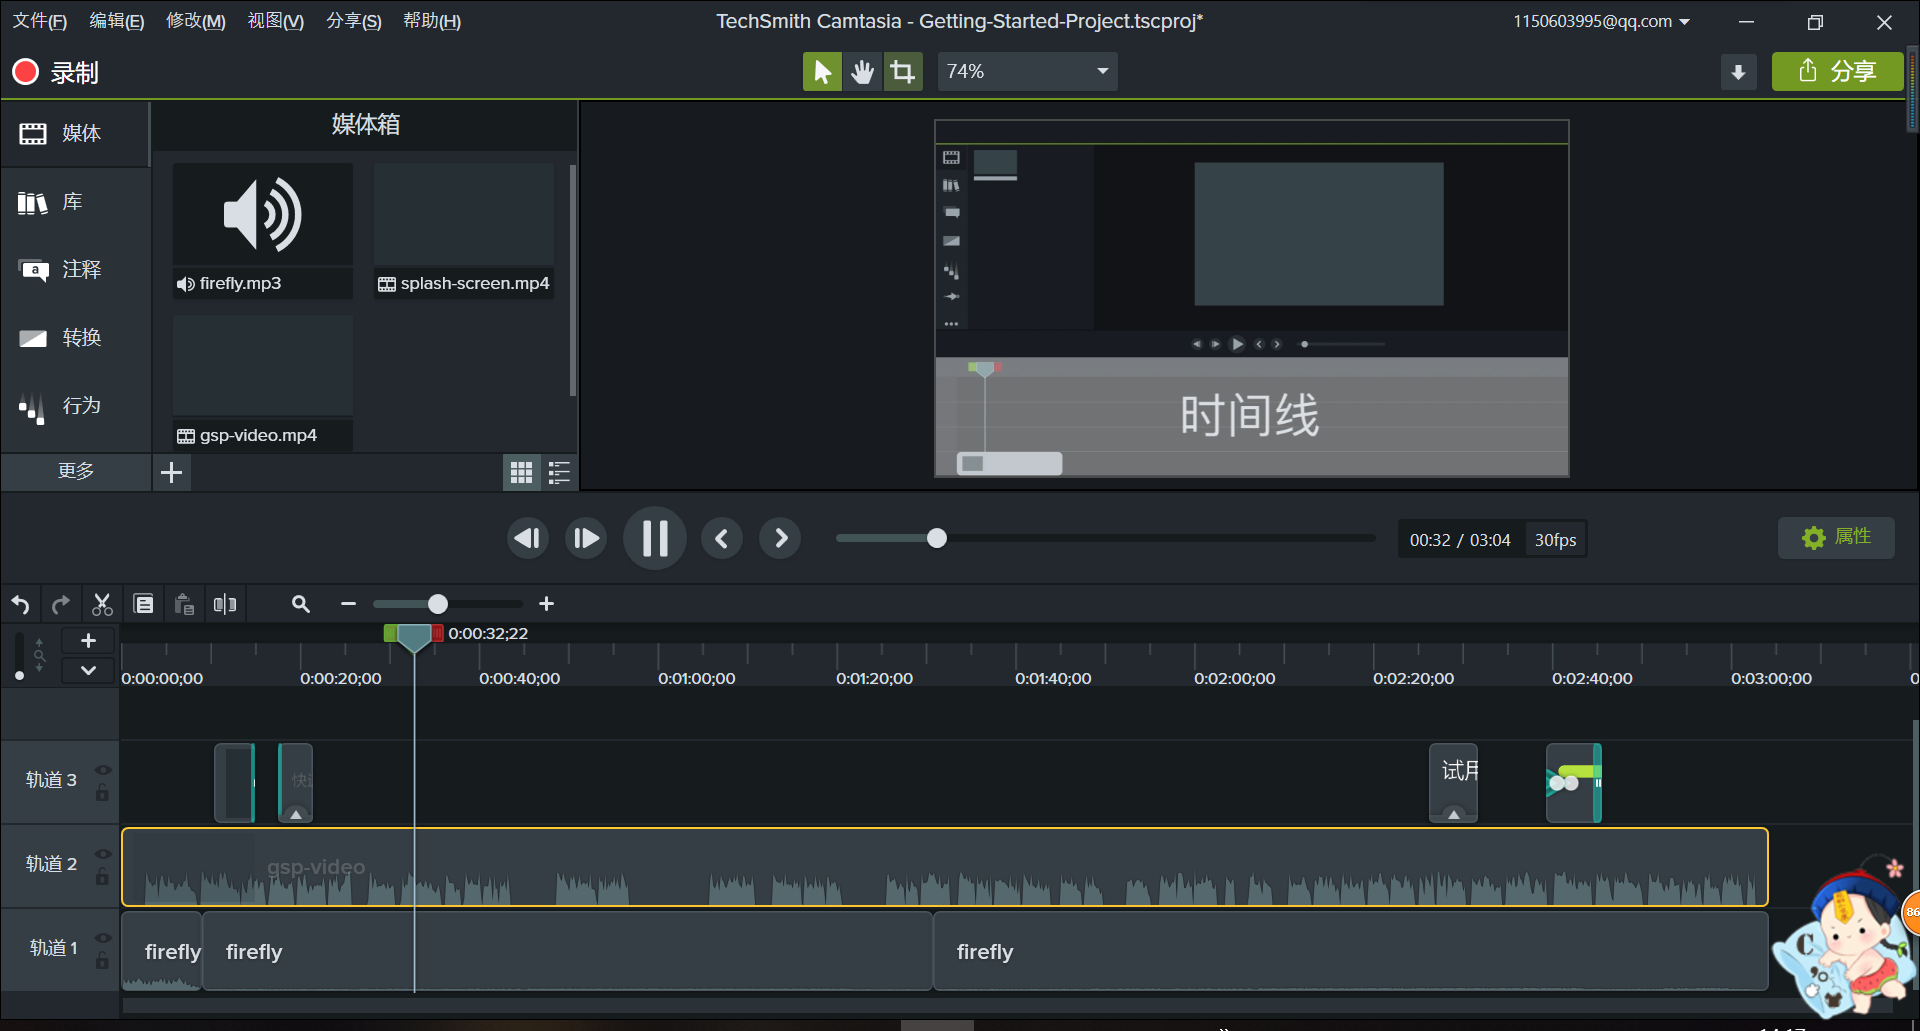This screenshot has height=1031, width=1920.
Task: Open the 修改(M) menu
Action: click(195, 21)
